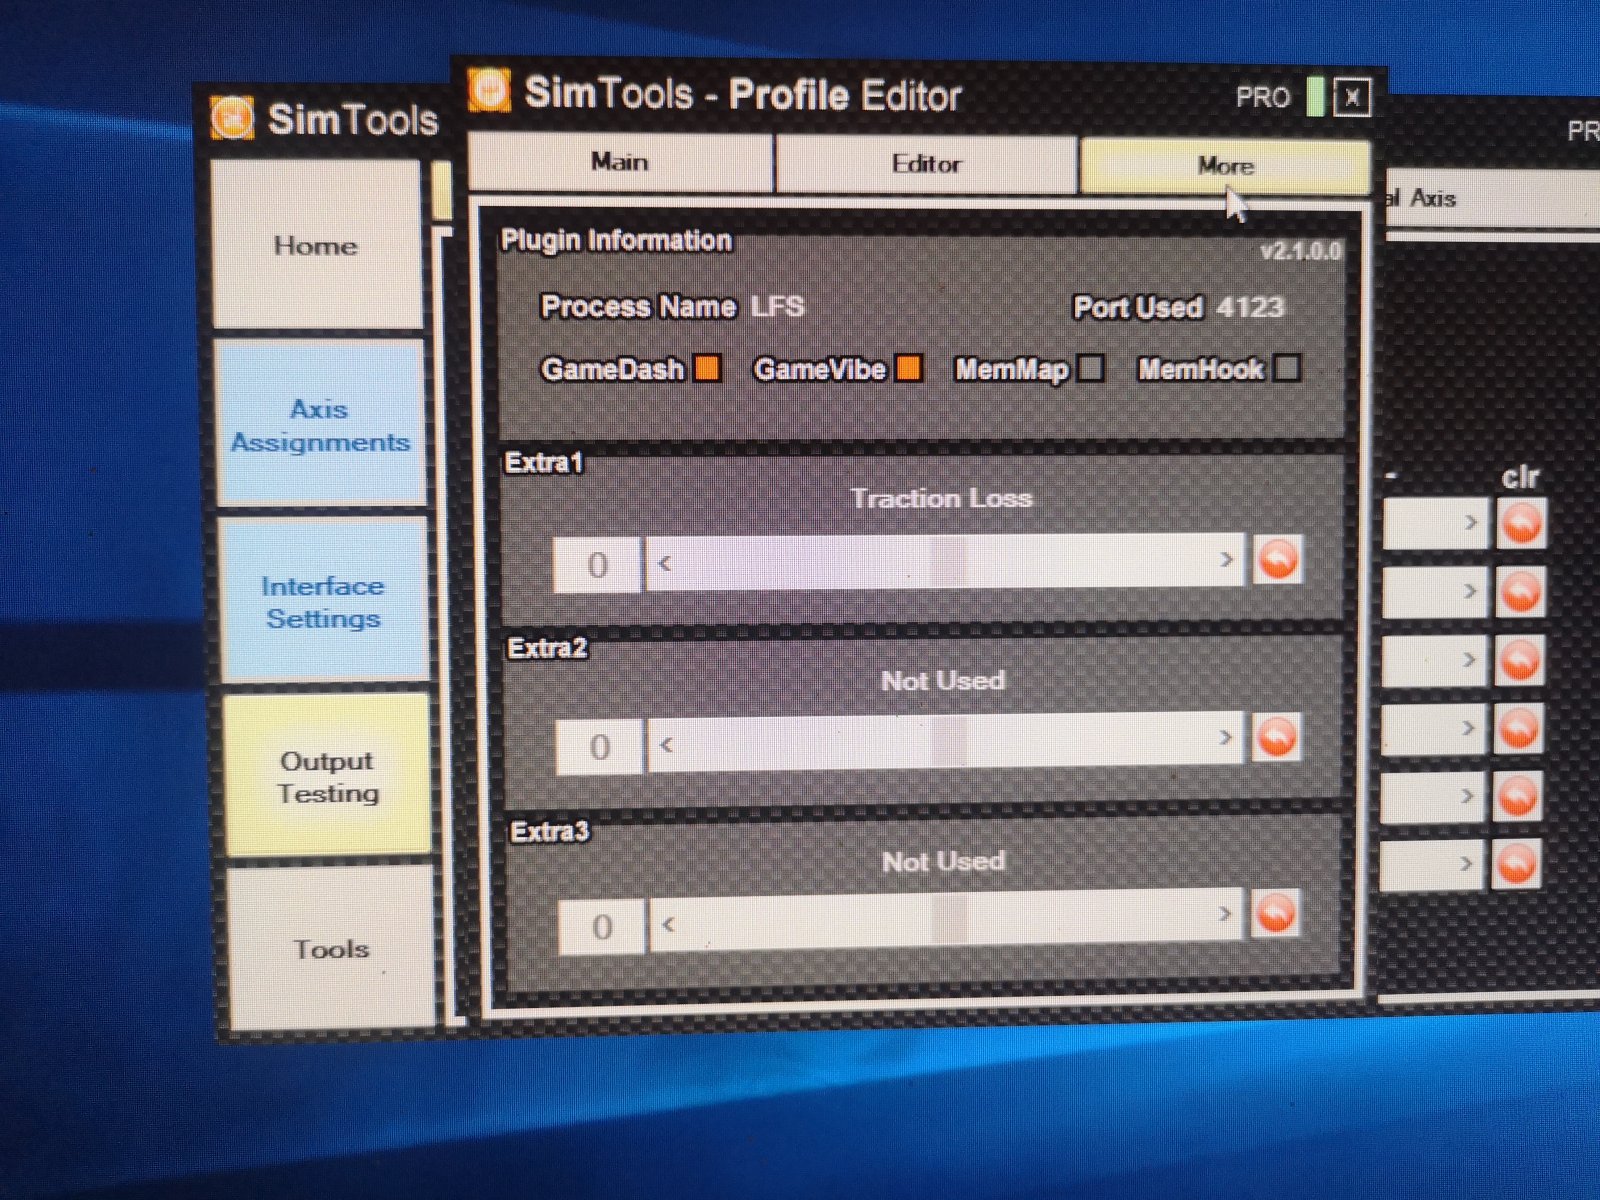The height and width of the screenshot is (1200, 1600).
Task: Click the Process Name value LFS
Action: (x=778, y=306)
